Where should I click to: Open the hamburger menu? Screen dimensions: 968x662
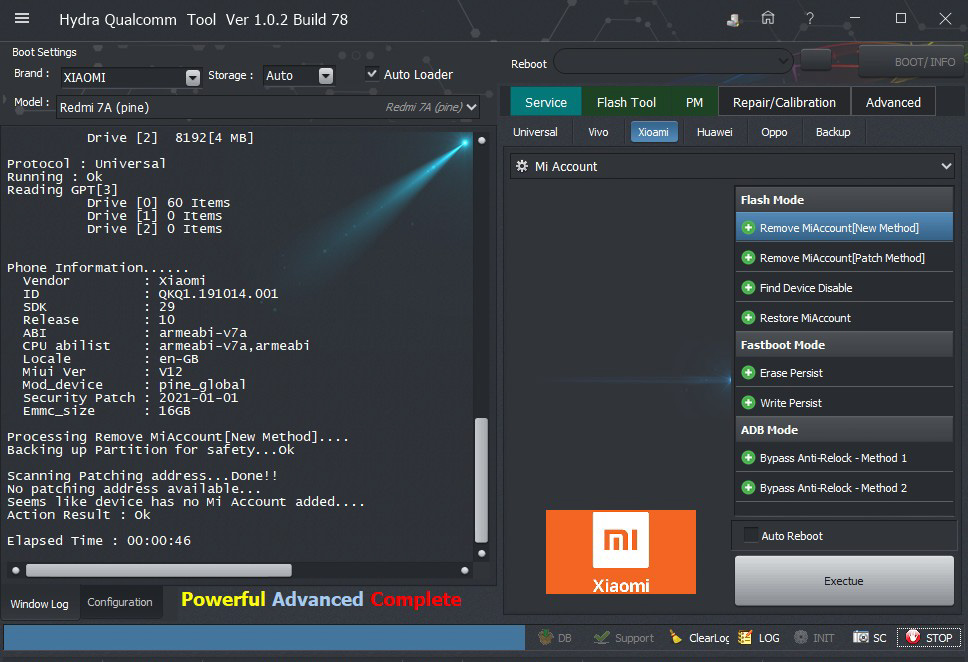22,19
